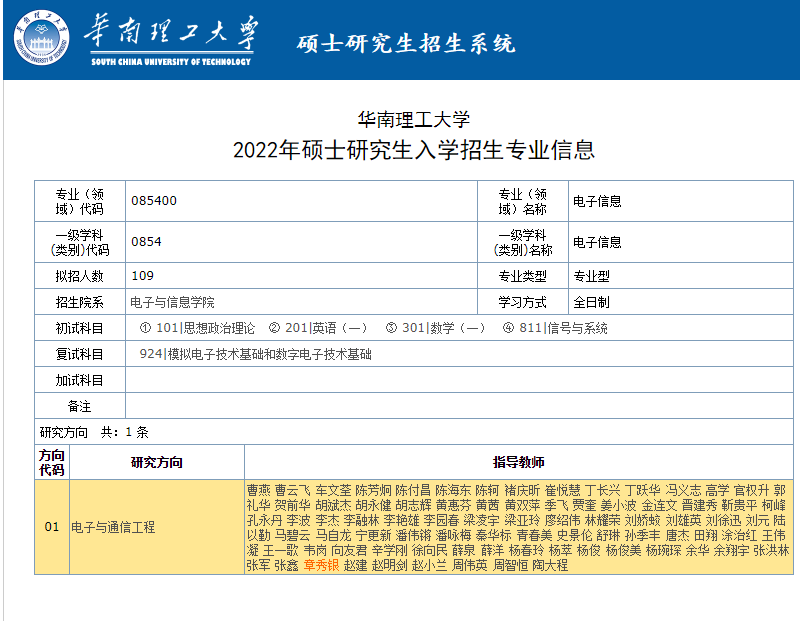Select advisor 马碧云
This screenshot has height=621, width=800.
coord(292,535)
